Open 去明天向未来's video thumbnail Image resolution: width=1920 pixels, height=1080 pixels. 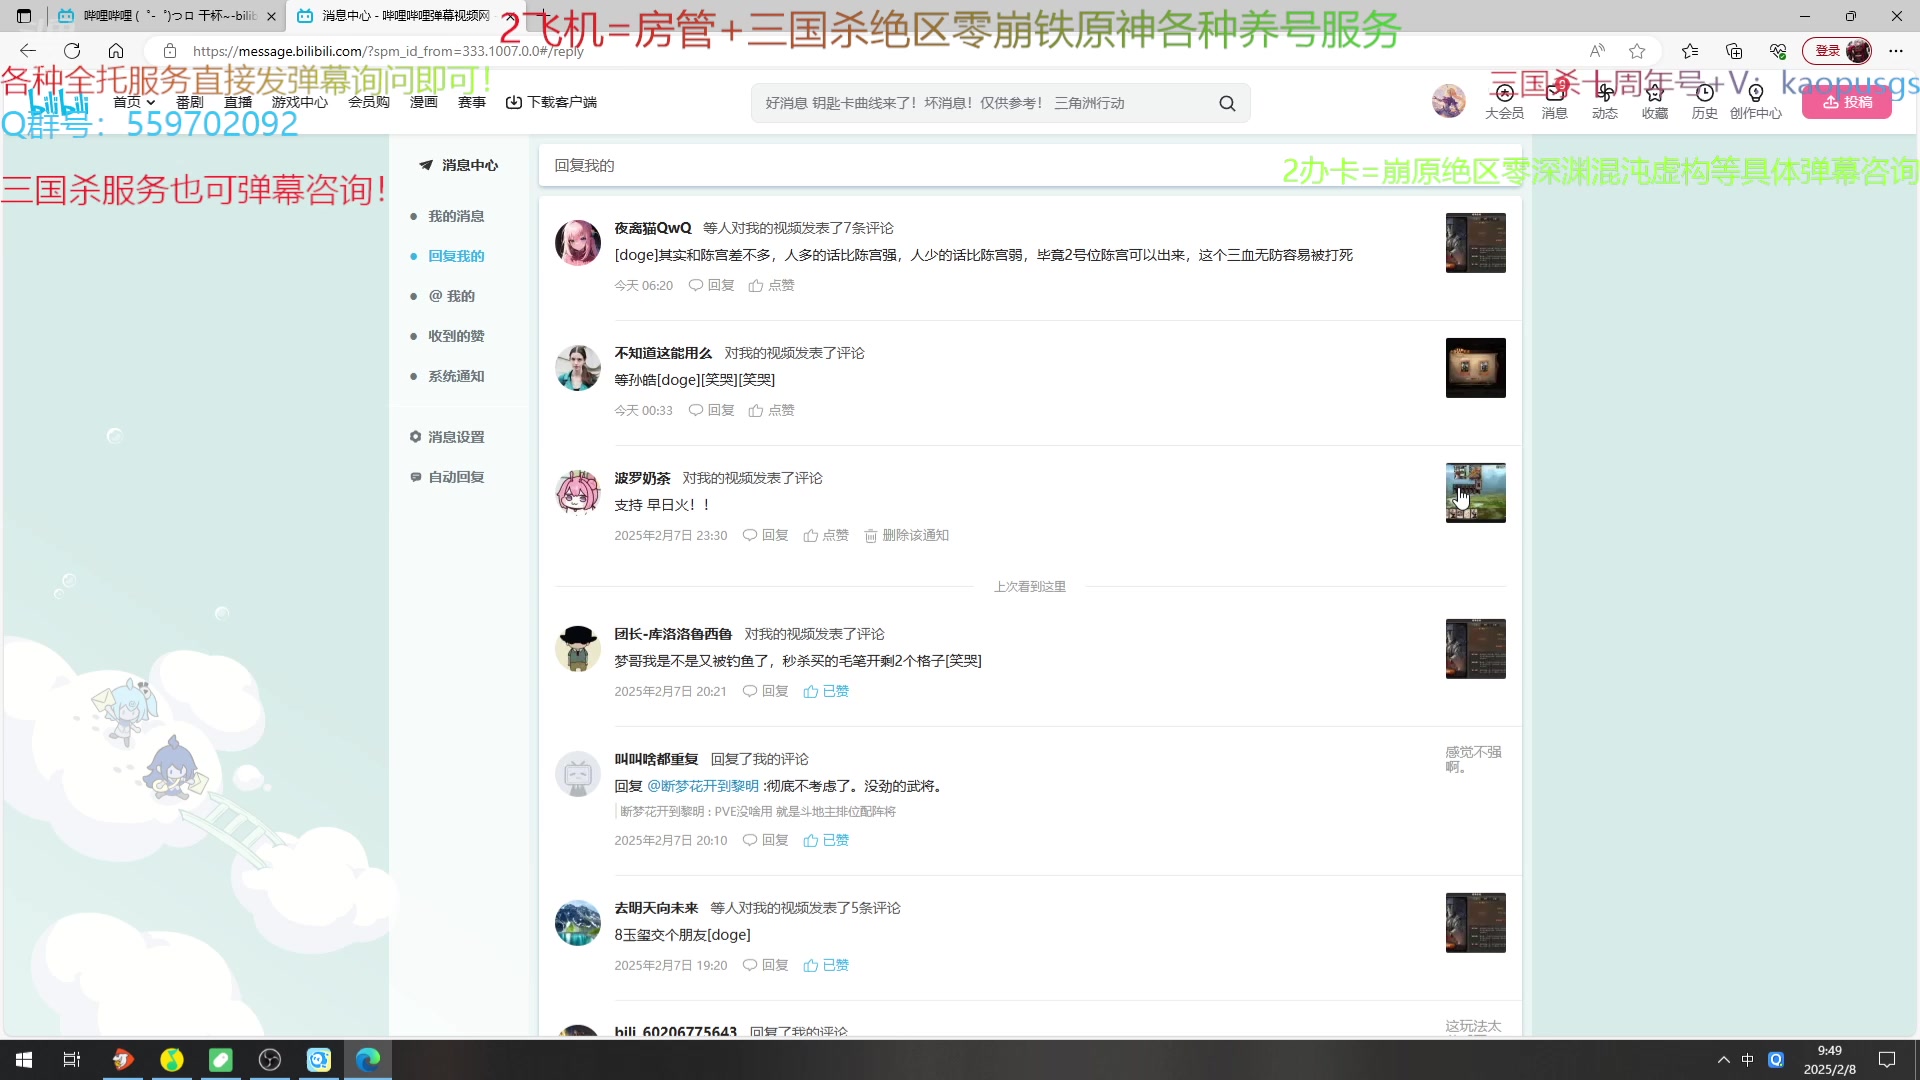pyautogui.click(x=1475, y=923)
